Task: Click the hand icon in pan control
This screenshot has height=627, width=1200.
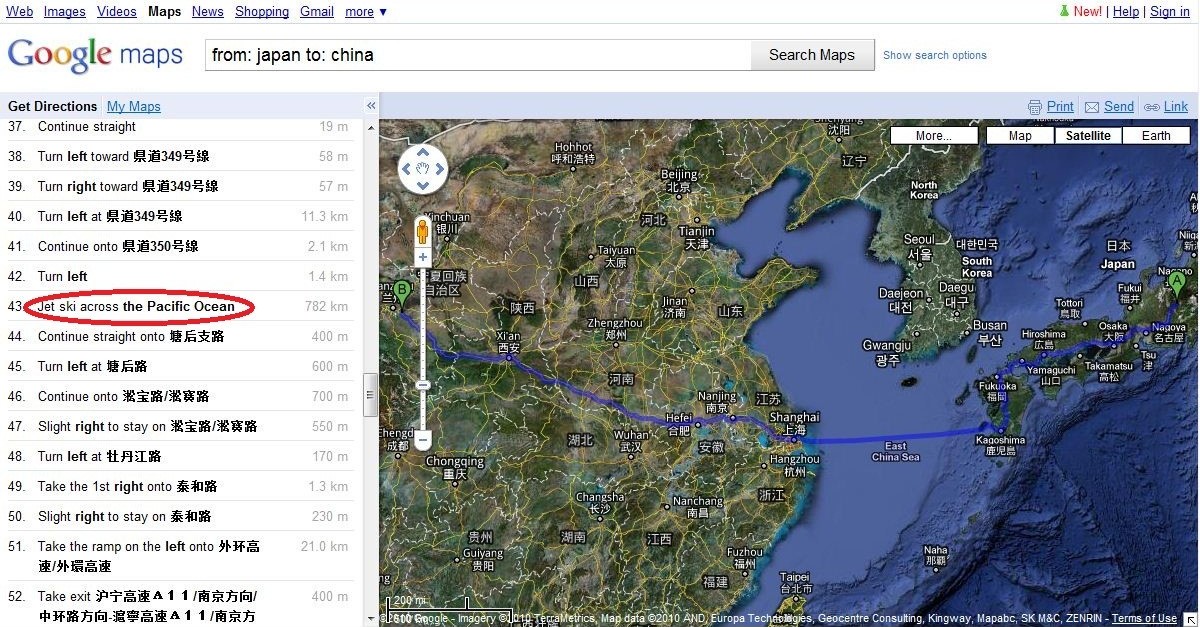Action: click(x=423, y=169)
